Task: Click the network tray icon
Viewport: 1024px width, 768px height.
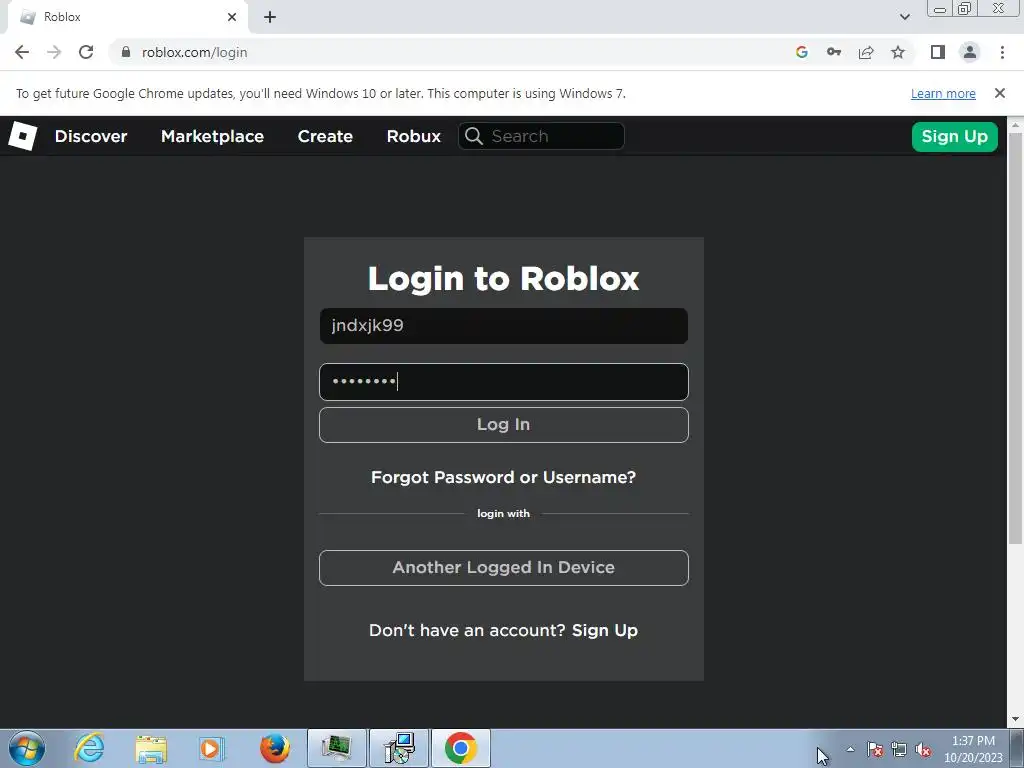Action: pyautogui.click(x=899, y=749)
